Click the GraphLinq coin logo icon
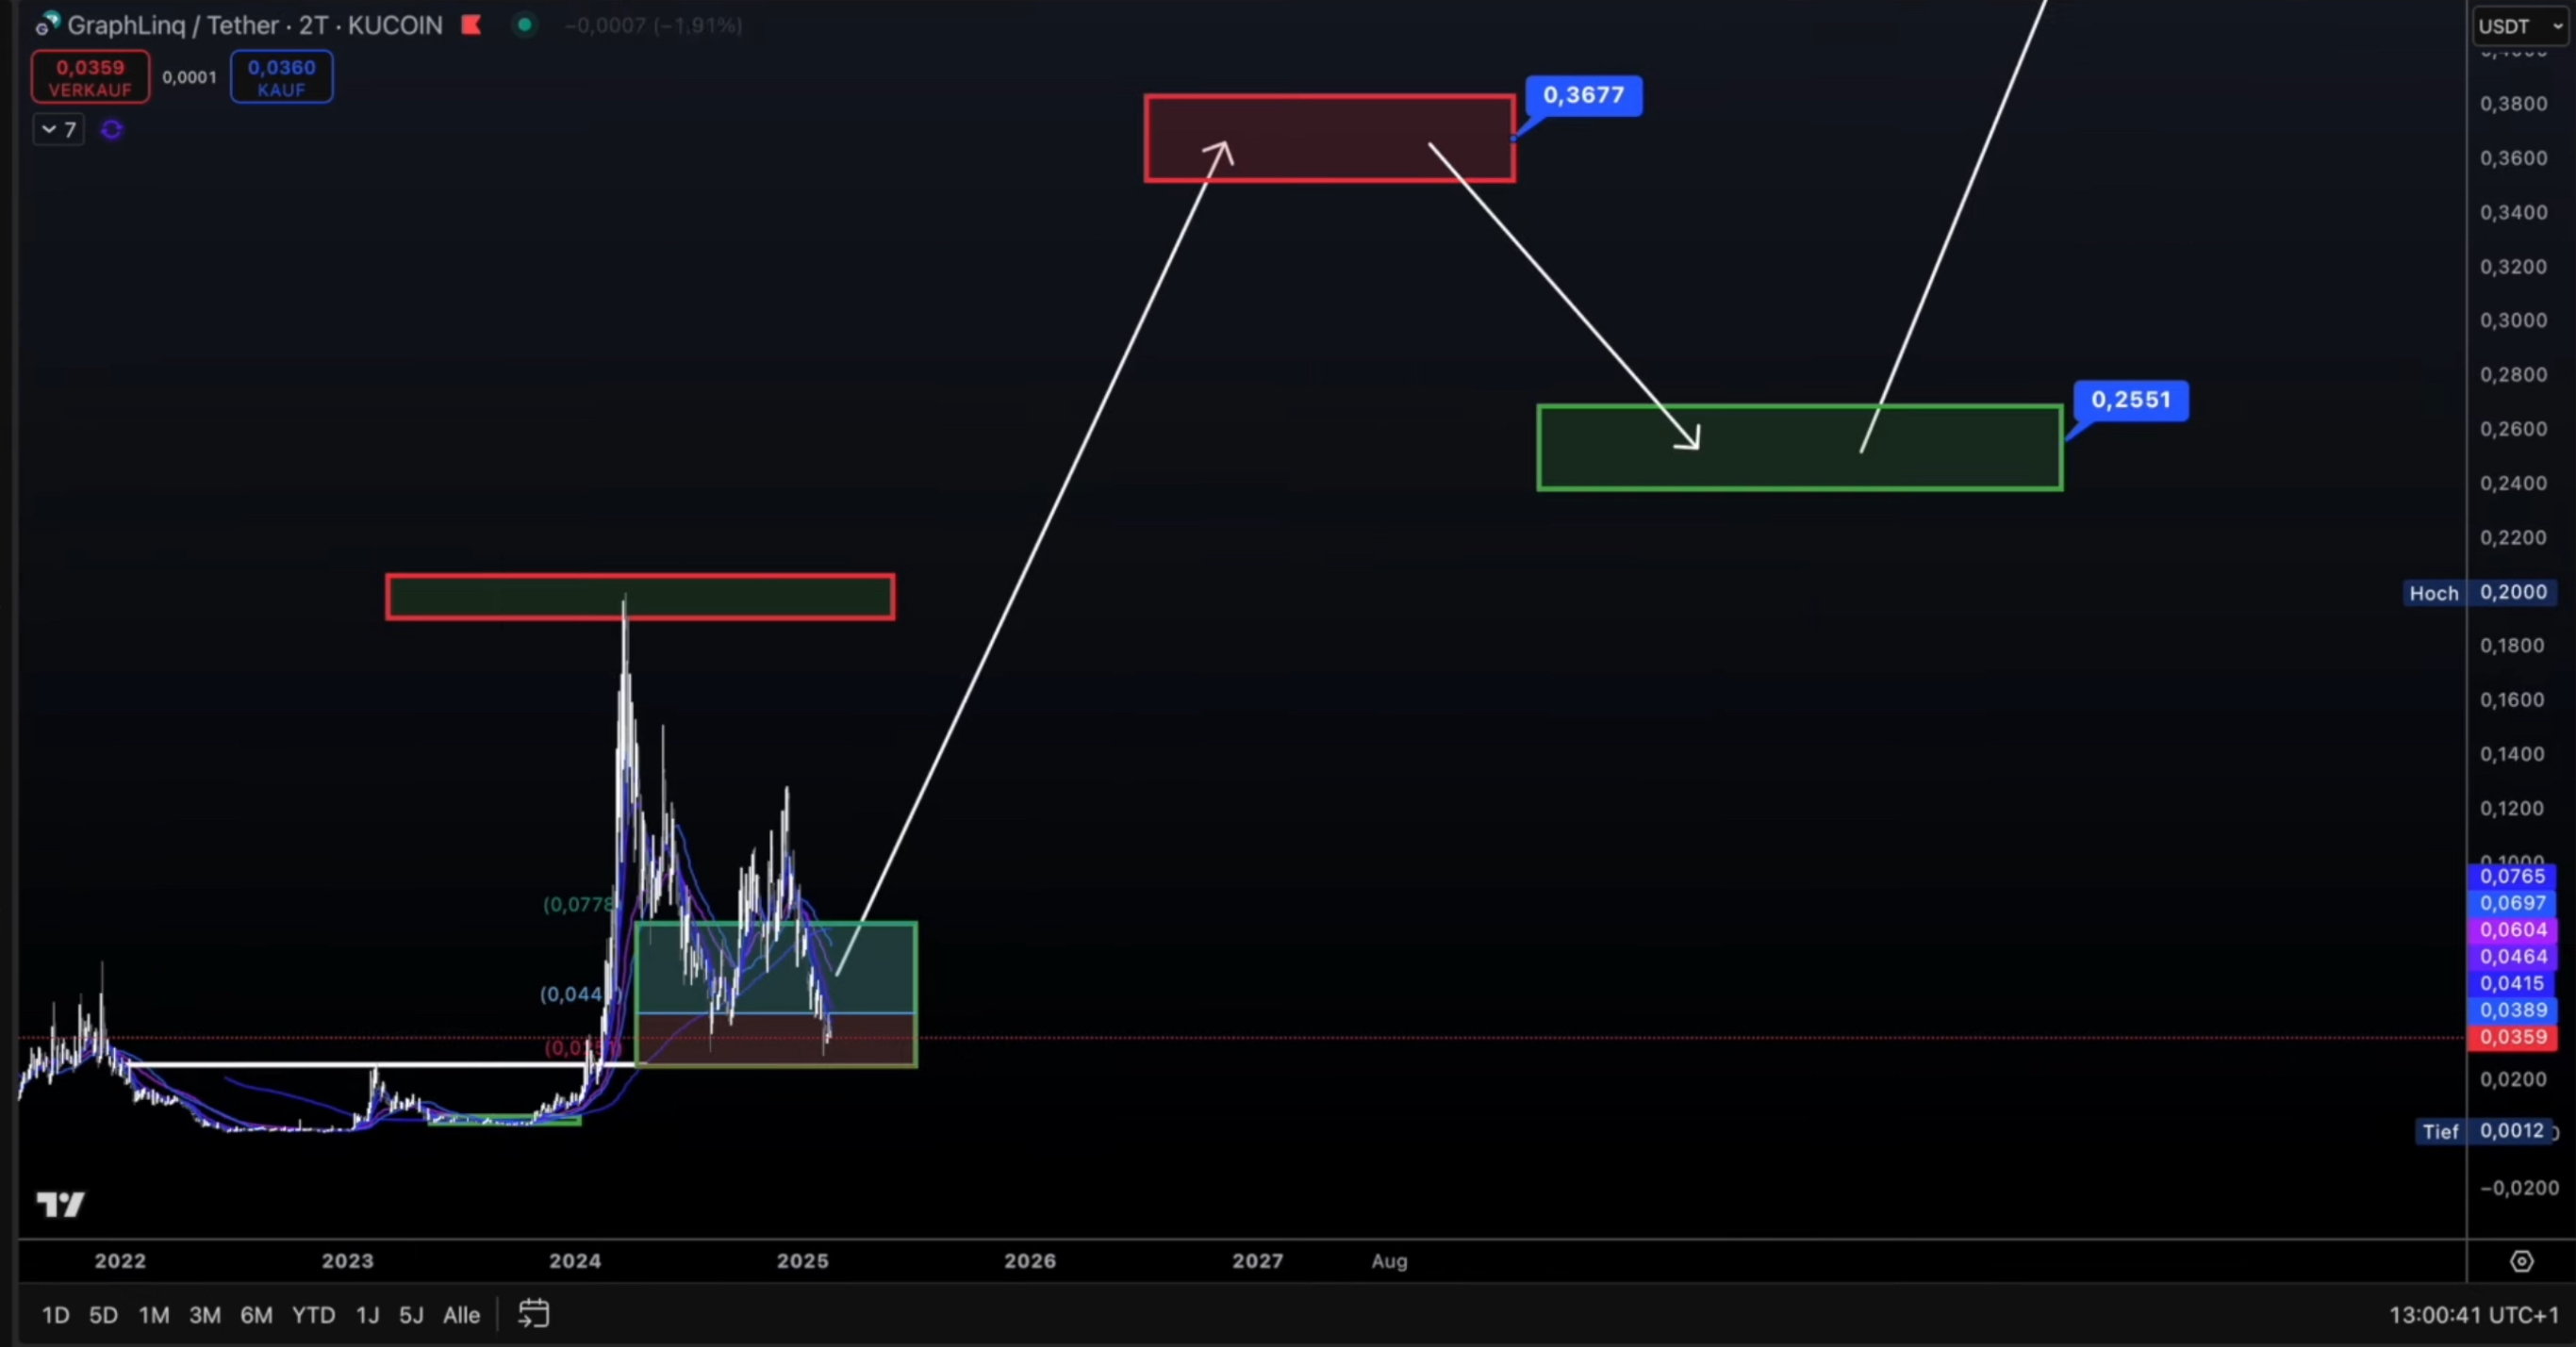 [x=47, y=24]
